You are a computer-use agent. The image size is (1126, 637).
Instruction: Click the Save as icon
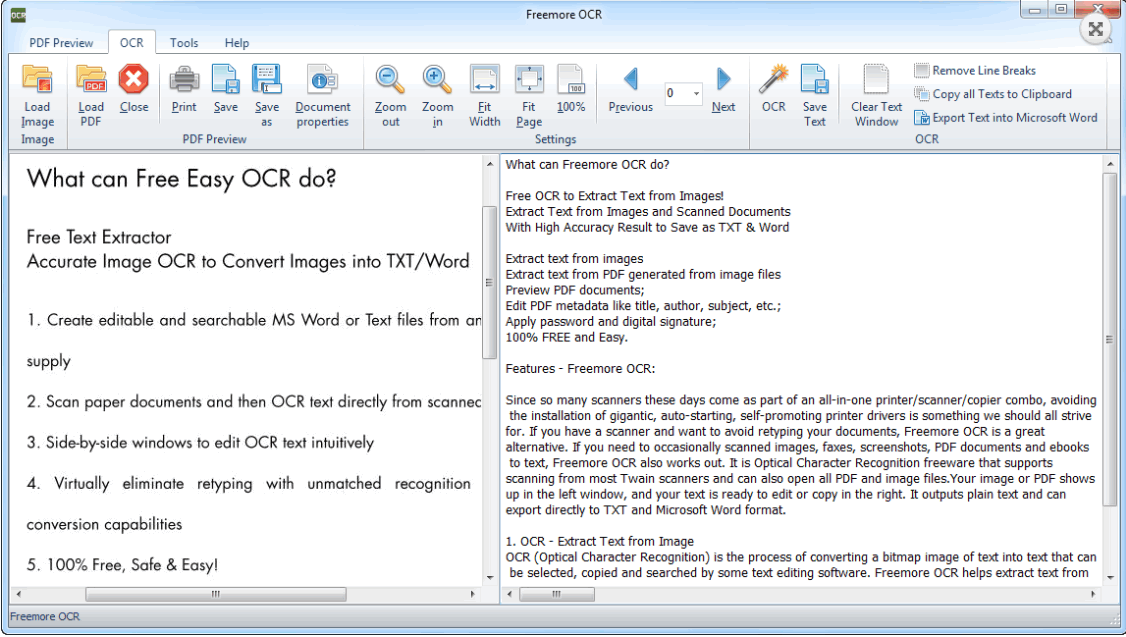266,79
